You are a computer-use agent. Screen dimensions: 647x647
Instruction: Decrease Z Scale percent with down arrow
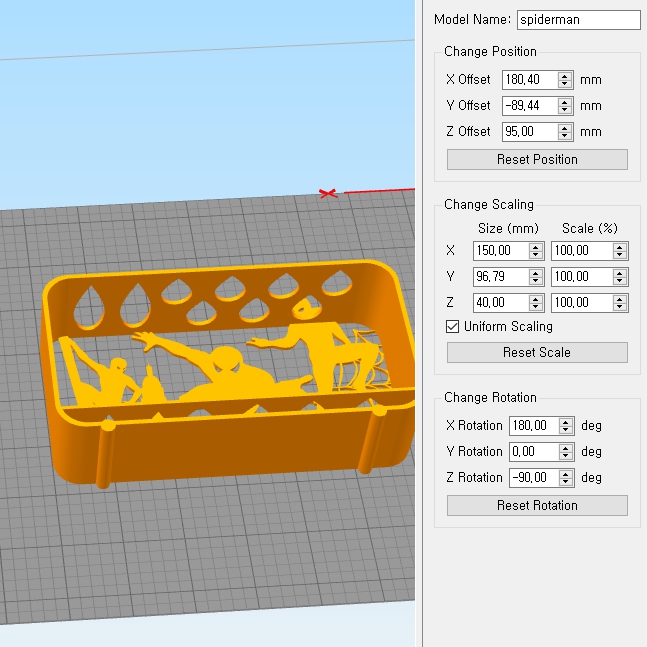[x=620, y=307]
